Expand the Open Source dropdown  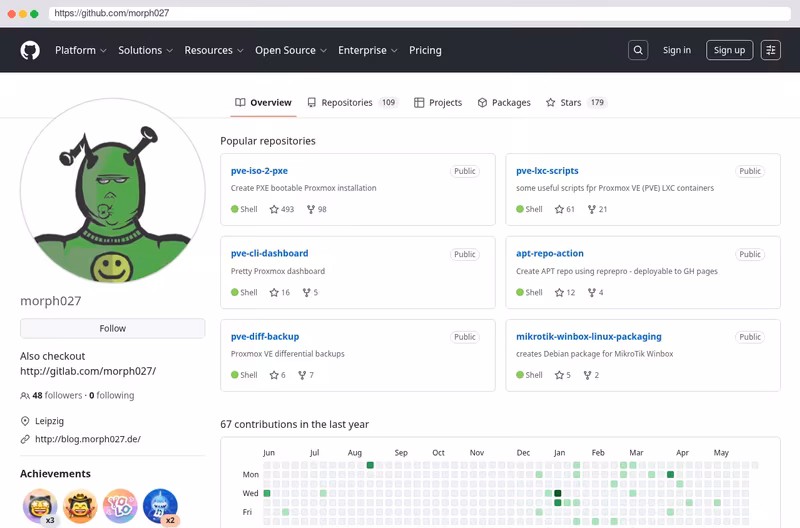tap(291, 50)
